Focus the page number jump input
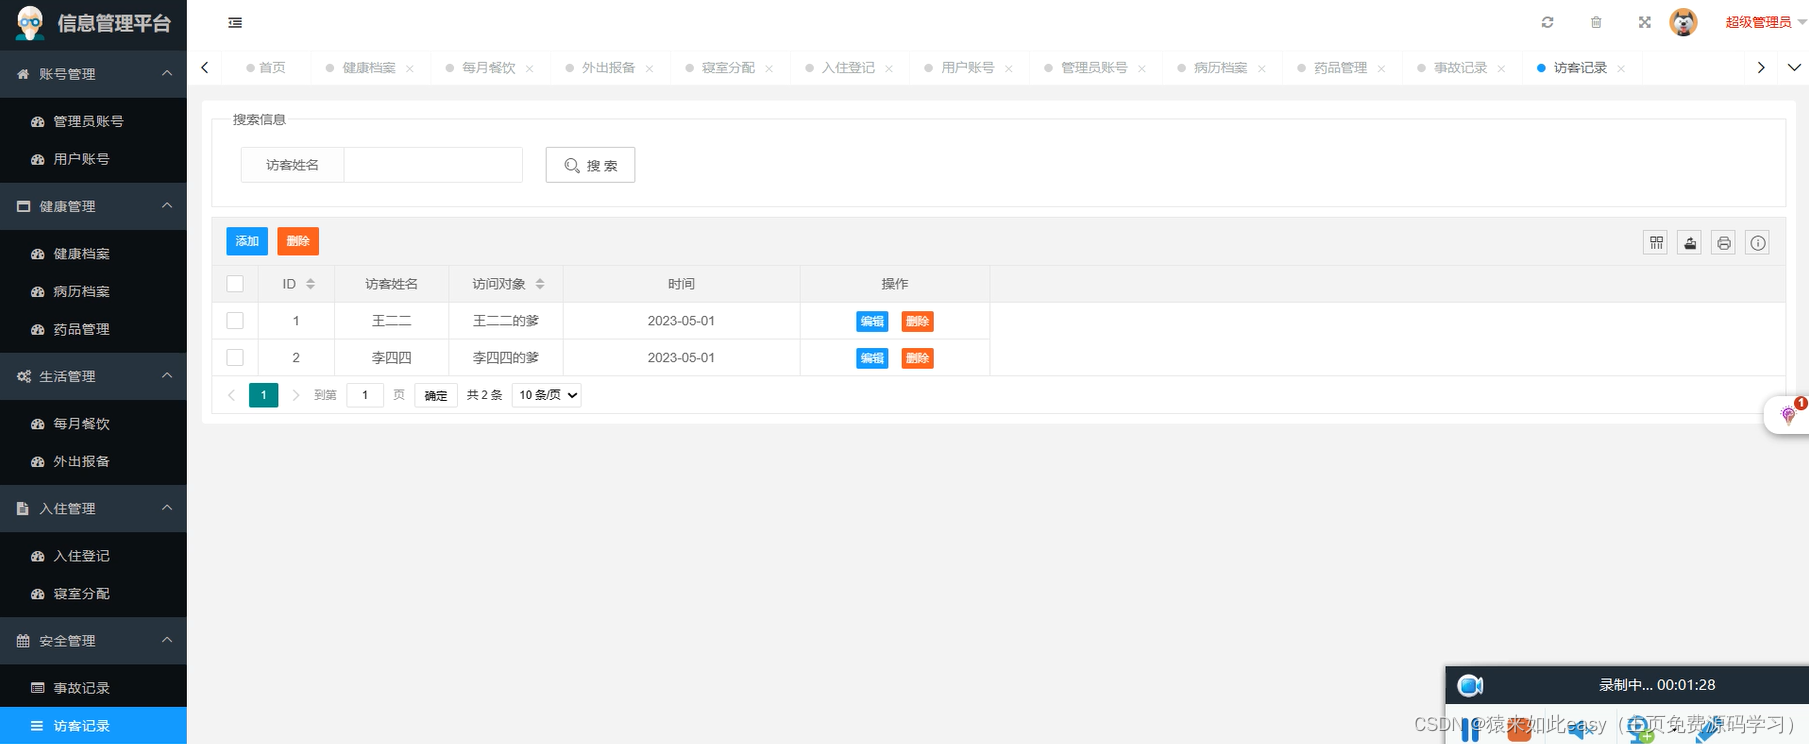The height and width of the screenshot is (744, 1809). click(x=365, y=395)
